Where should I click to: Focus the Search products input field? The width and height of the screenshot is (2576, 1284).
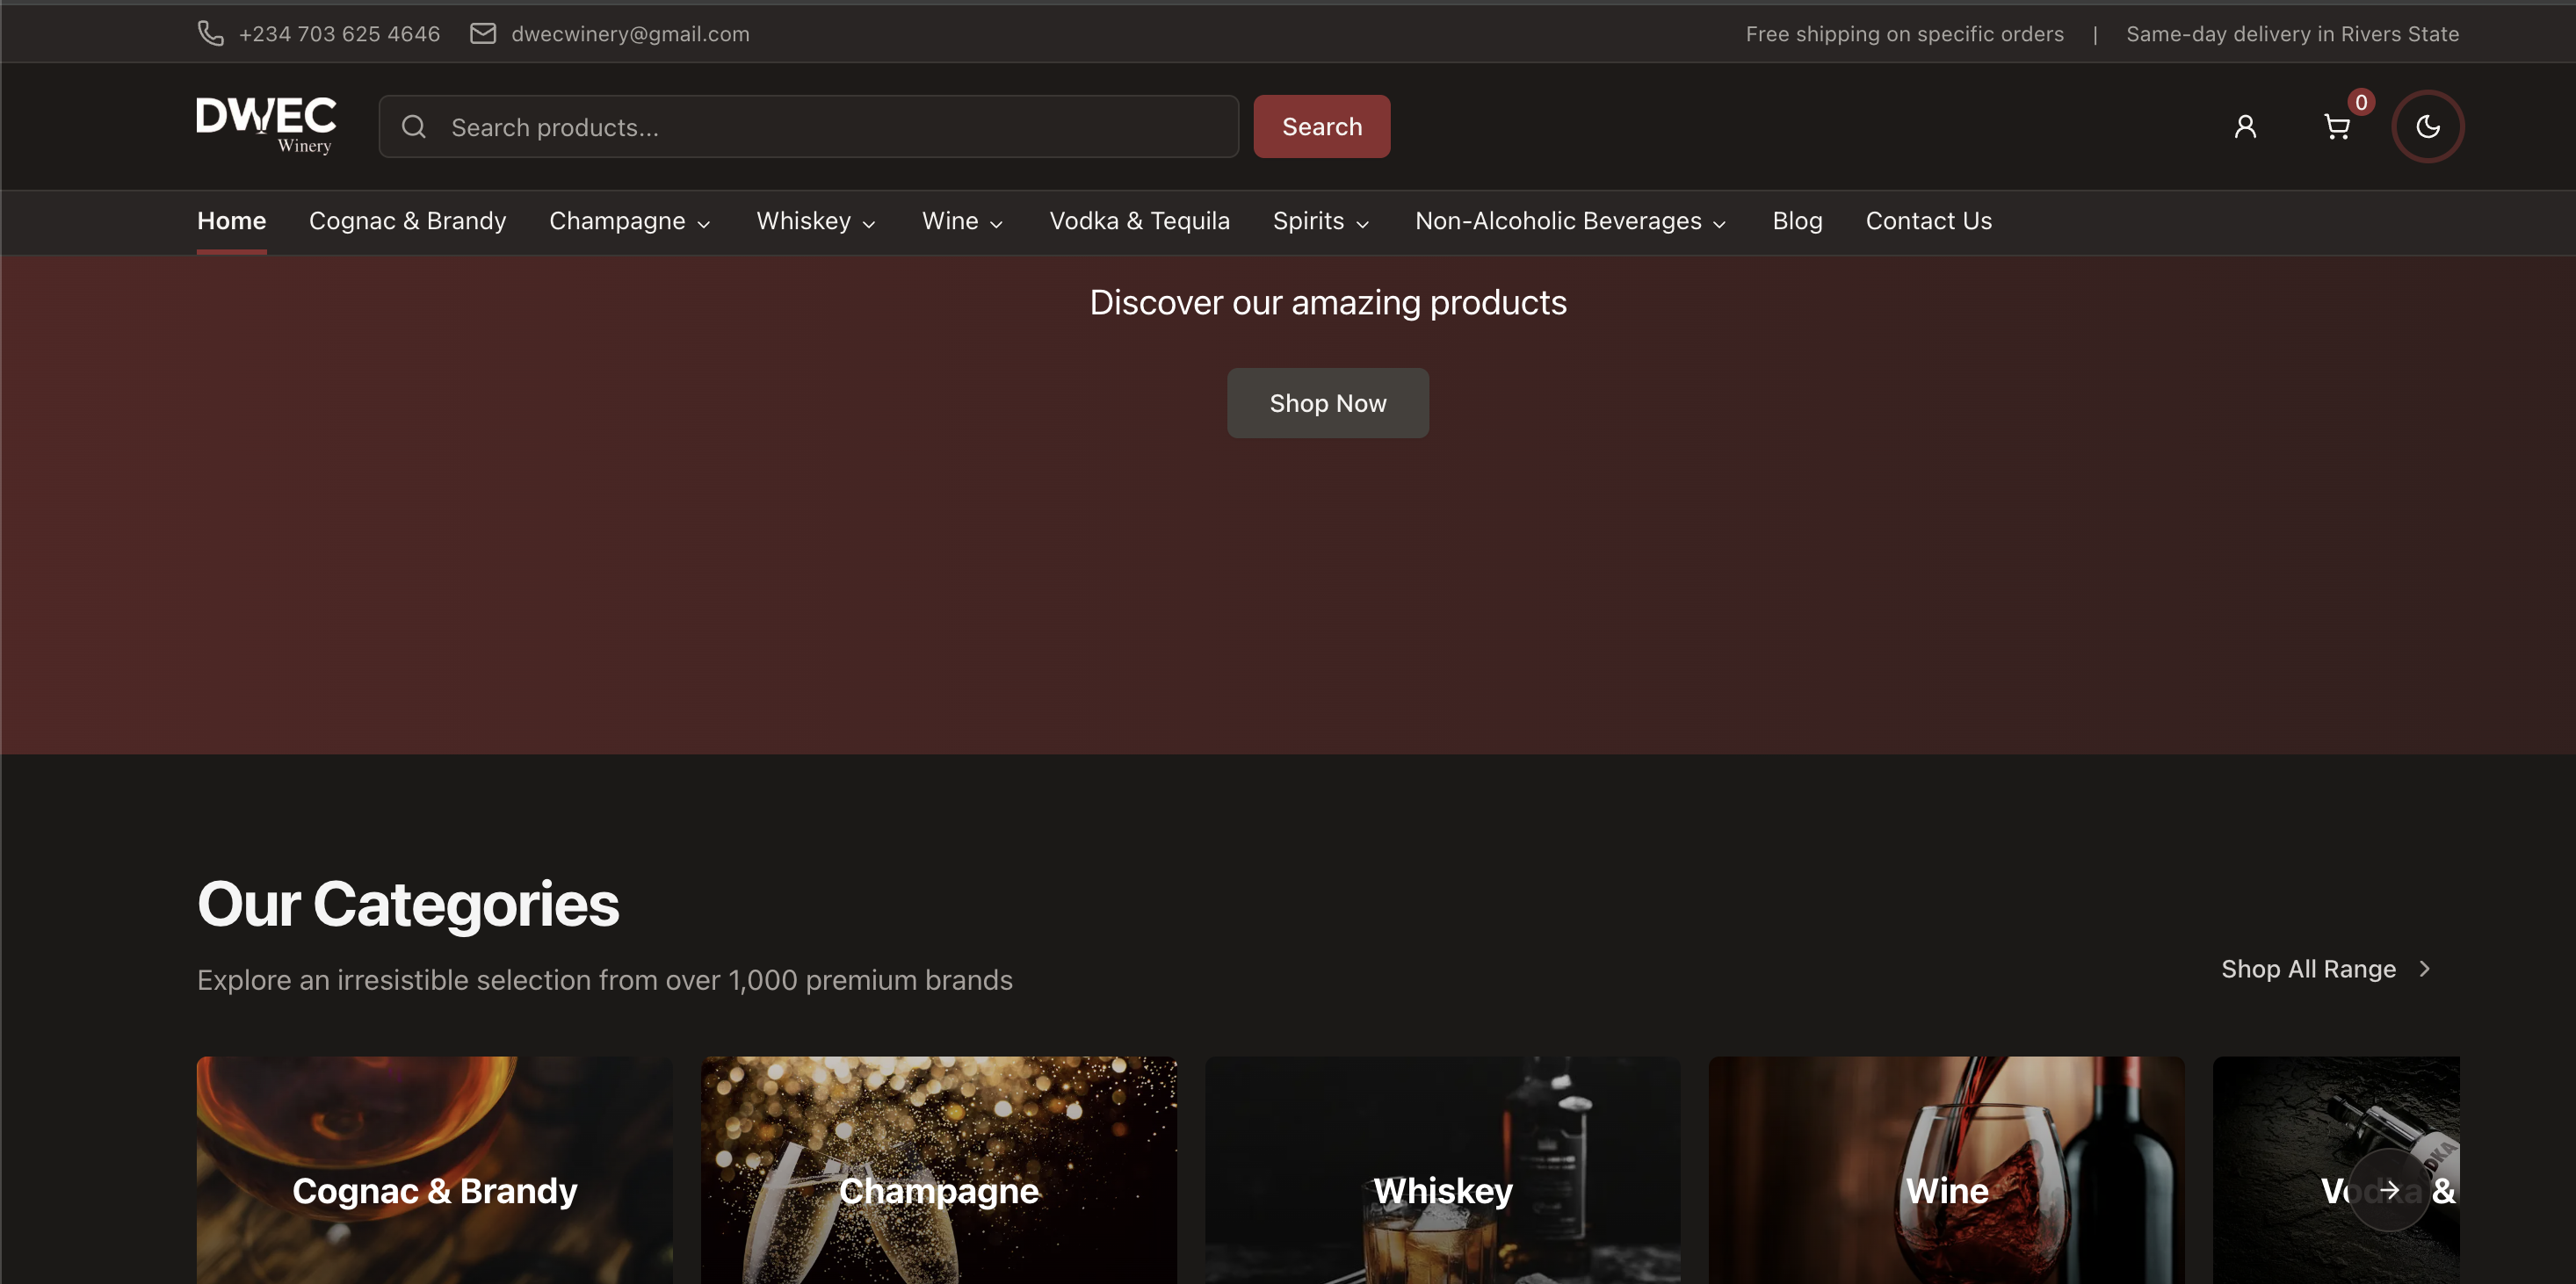[x=830, y=127]
